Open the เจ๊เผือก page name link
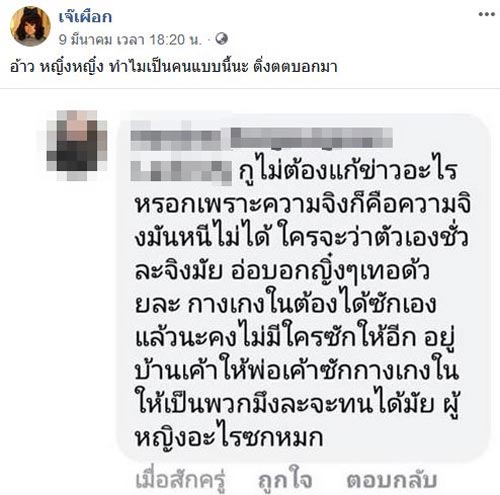This screenshot has height=495, width=500. pyautogui.click(x=85, y=16)
